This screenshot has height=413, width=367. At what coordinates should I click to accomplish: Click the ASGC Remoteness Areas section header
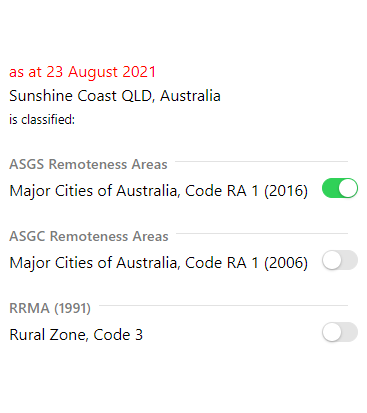coord(89,236)
